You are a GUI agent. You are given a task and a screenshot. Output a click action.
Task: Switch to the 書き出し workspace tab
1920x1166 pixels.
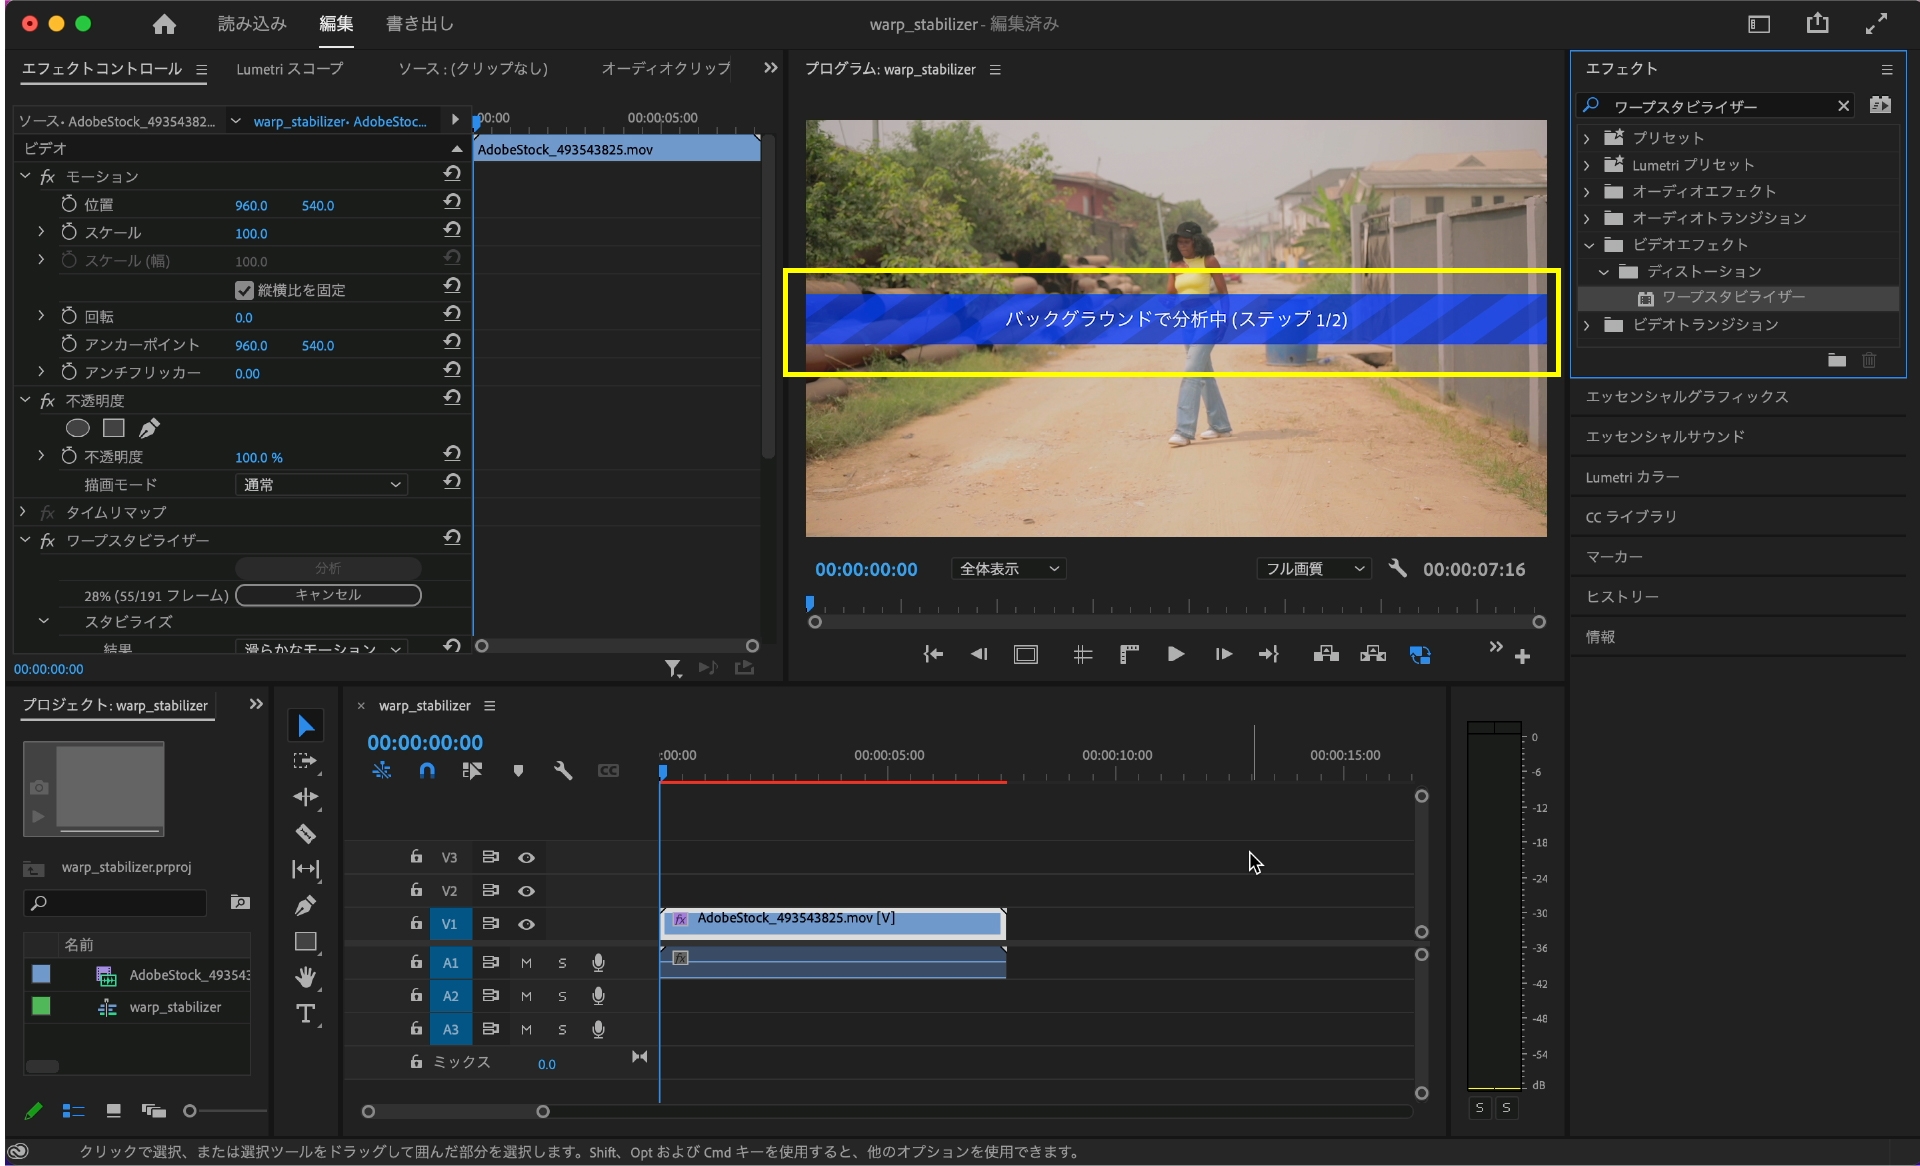coord(419,23)
